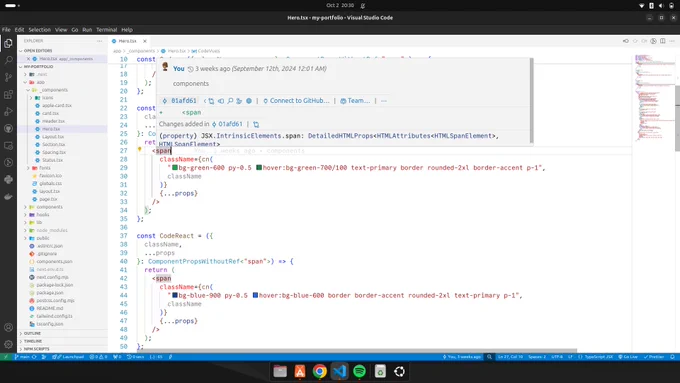Open the Manage gear in activity bar
Screen dimensions: 680x383
pyautogui.click(x=8, y=344)
